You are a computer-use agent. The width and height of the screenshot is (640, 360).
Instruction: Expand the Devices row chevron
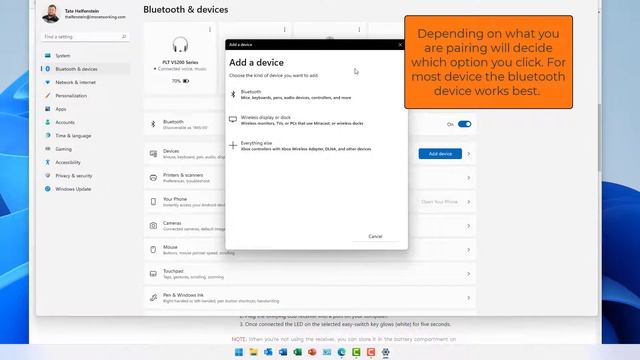tap(469, 154)
